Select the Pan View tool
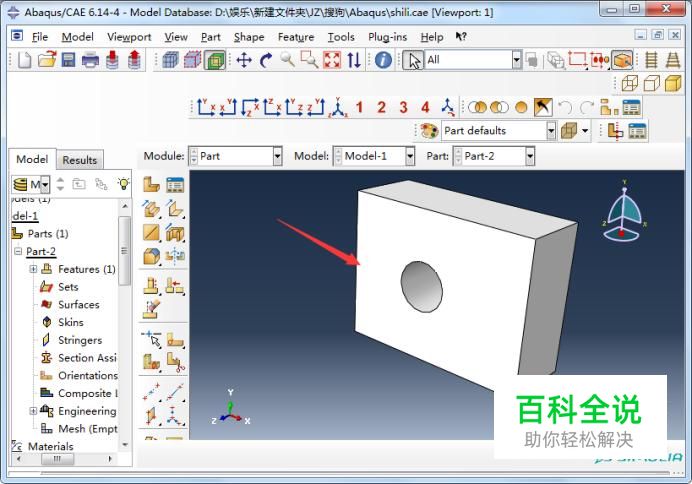 pos(244,60)
